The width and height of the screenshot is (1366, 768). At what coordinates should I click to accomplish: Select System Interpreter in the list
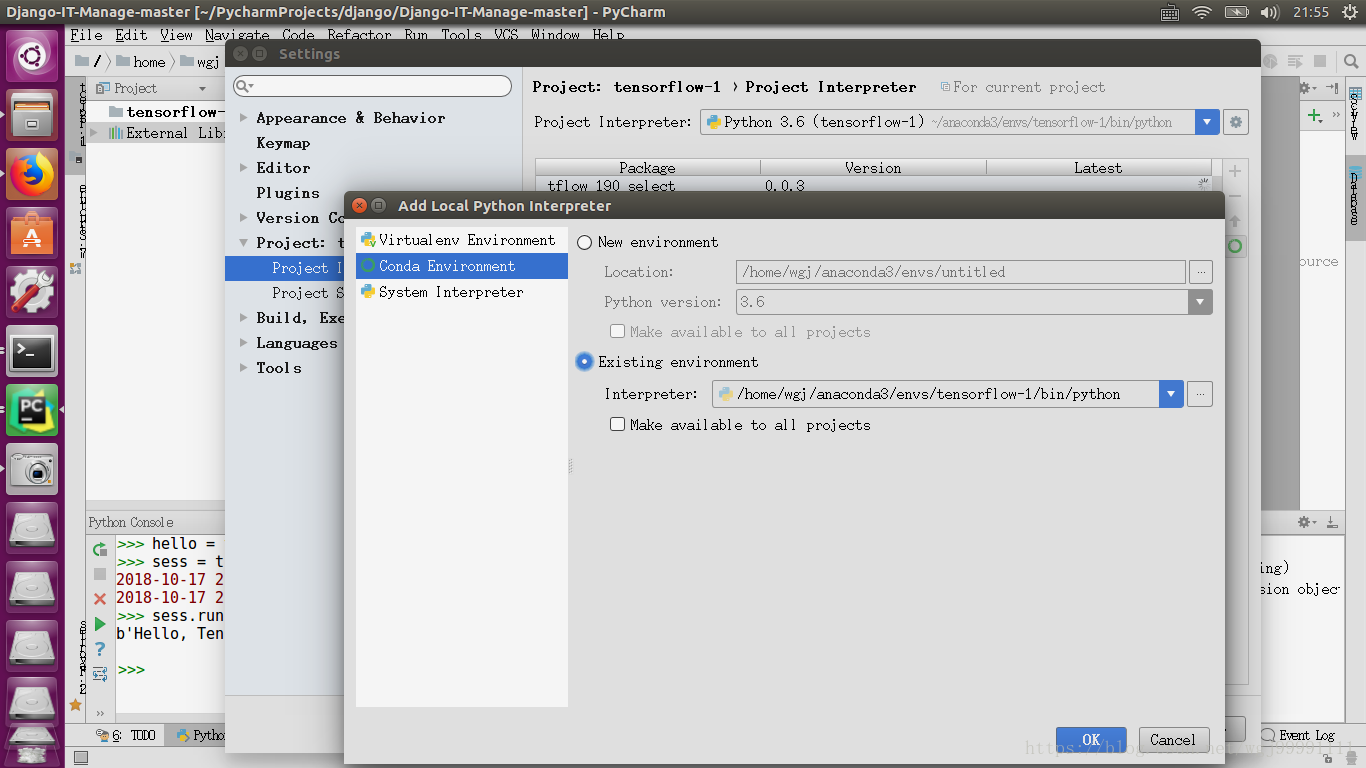click(x=462, y=292)
